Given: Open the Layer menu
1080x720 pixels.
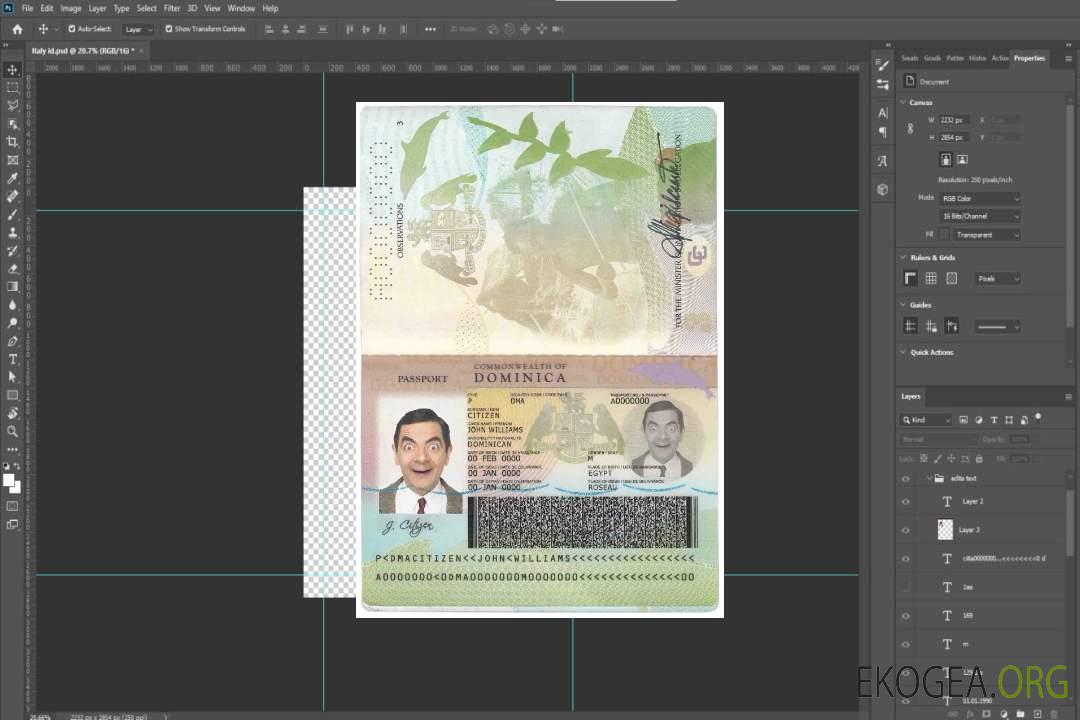Looking at the screenshot, I should tap(97, 8).
